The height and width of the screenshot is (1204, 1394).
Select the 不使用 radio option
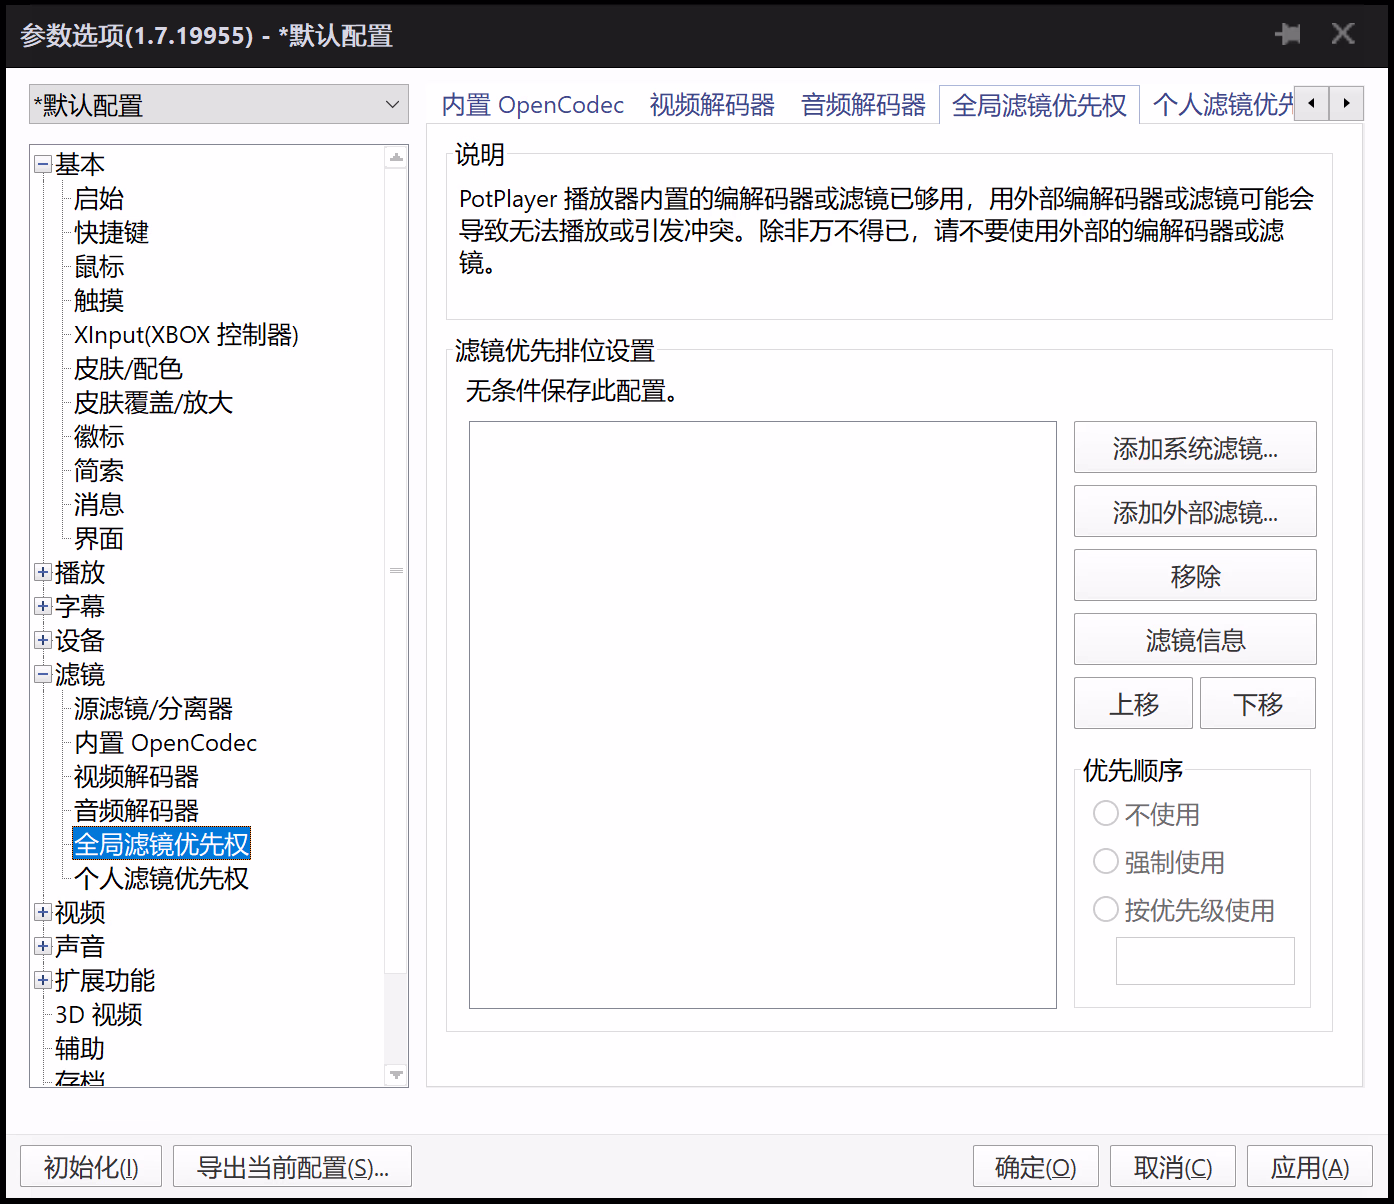(1106, 813)
